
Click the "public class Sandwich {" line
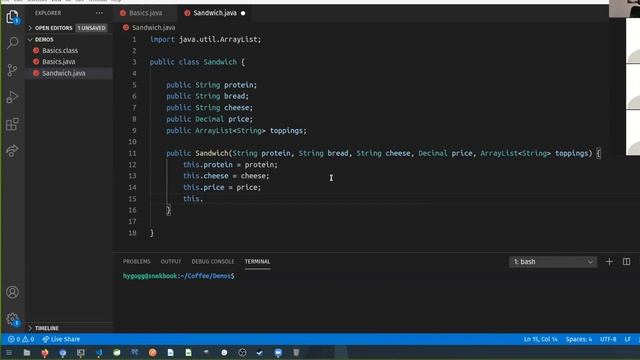tap(197, 62)
